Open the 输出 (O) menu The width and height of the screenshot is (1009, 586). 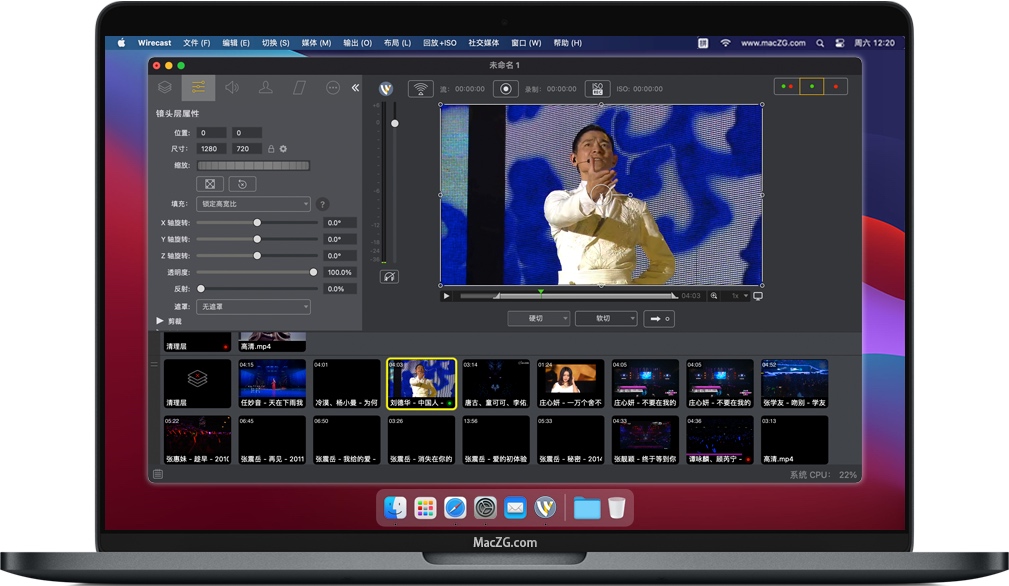(357, 43)
